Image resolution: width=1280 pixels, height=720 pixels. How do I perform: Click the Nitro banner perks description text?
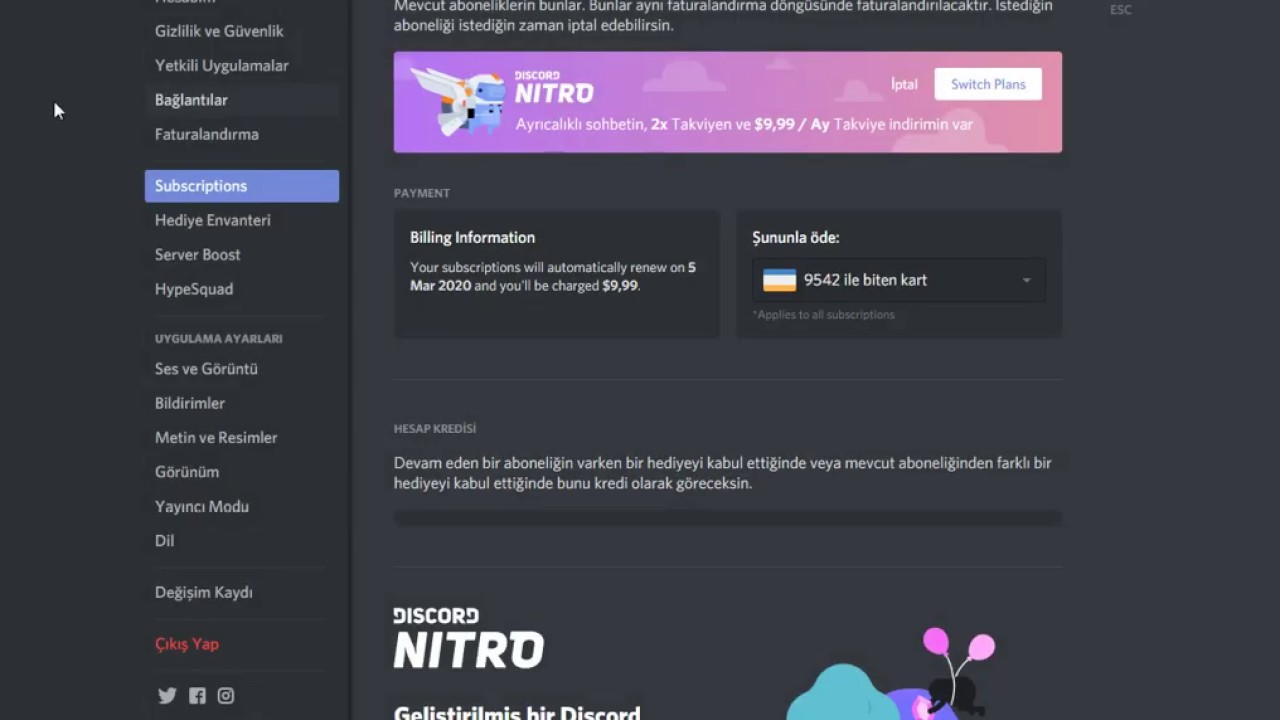(x=744, y=125)
